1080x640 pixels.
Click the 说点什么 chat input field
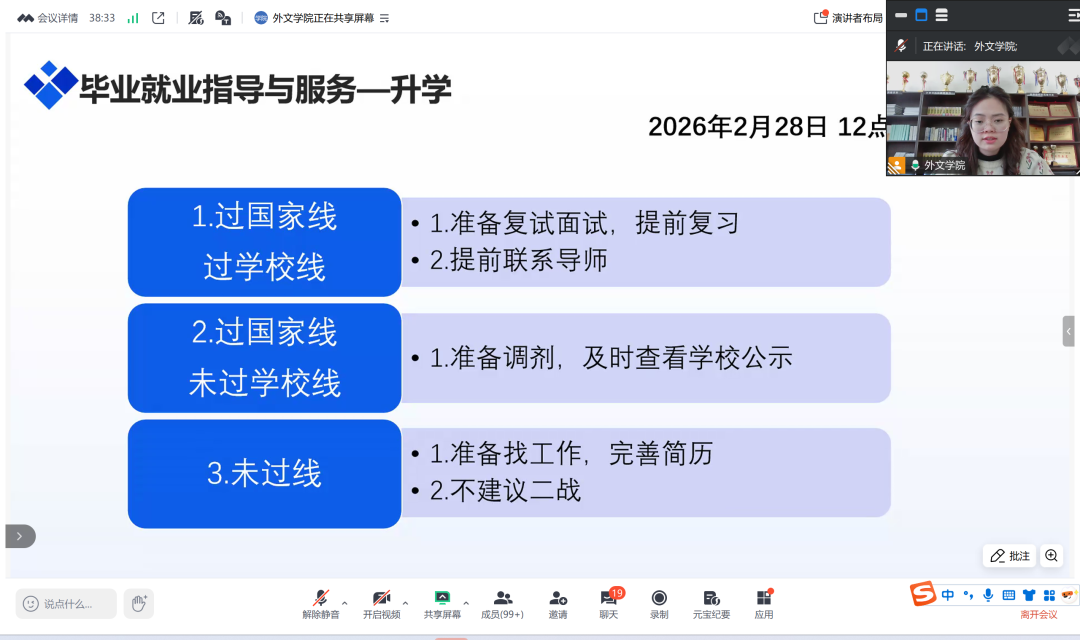tap(66, 603)
